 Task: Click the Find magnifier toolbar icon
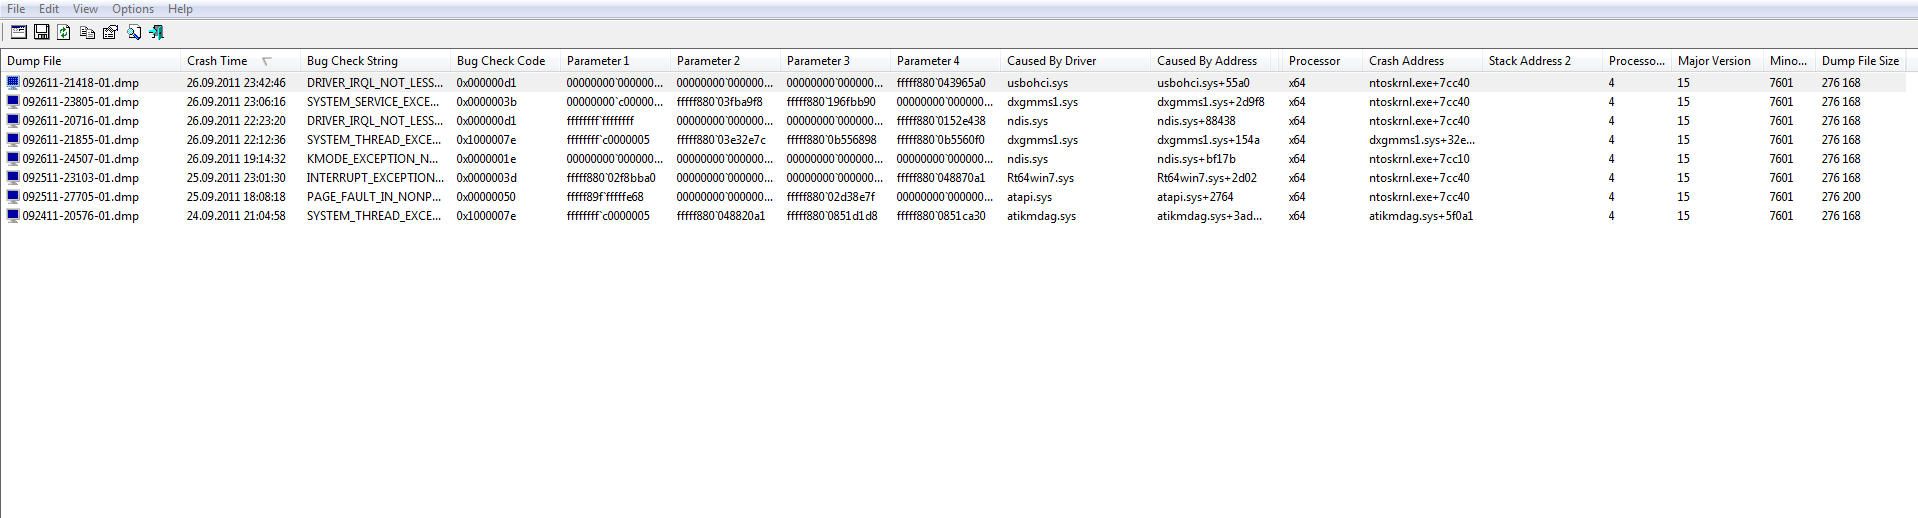pyautogui.click(x=134, y=32)
